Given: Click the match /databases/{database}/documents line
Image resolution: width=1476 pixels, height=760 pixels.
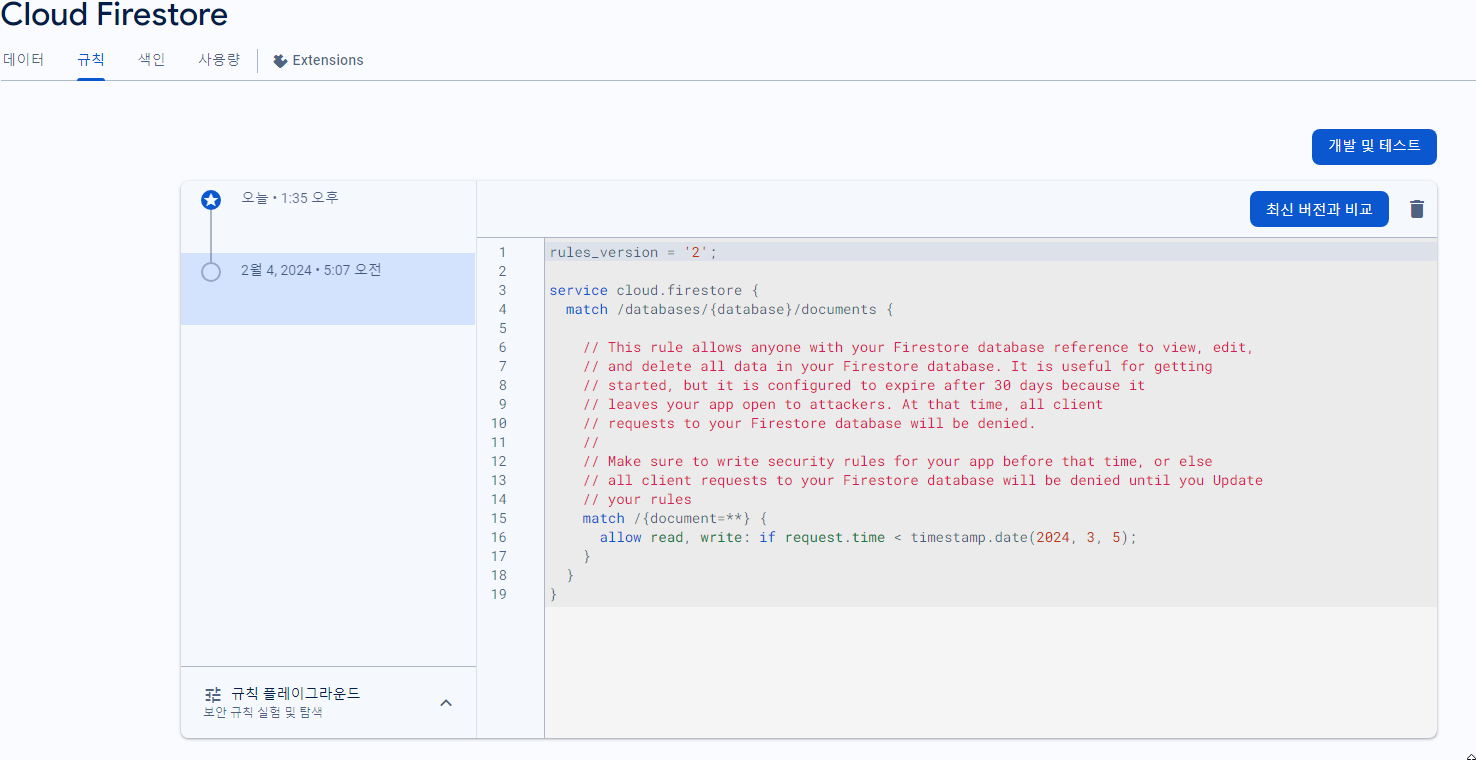Looking at the screenshot, I should 729,309.
